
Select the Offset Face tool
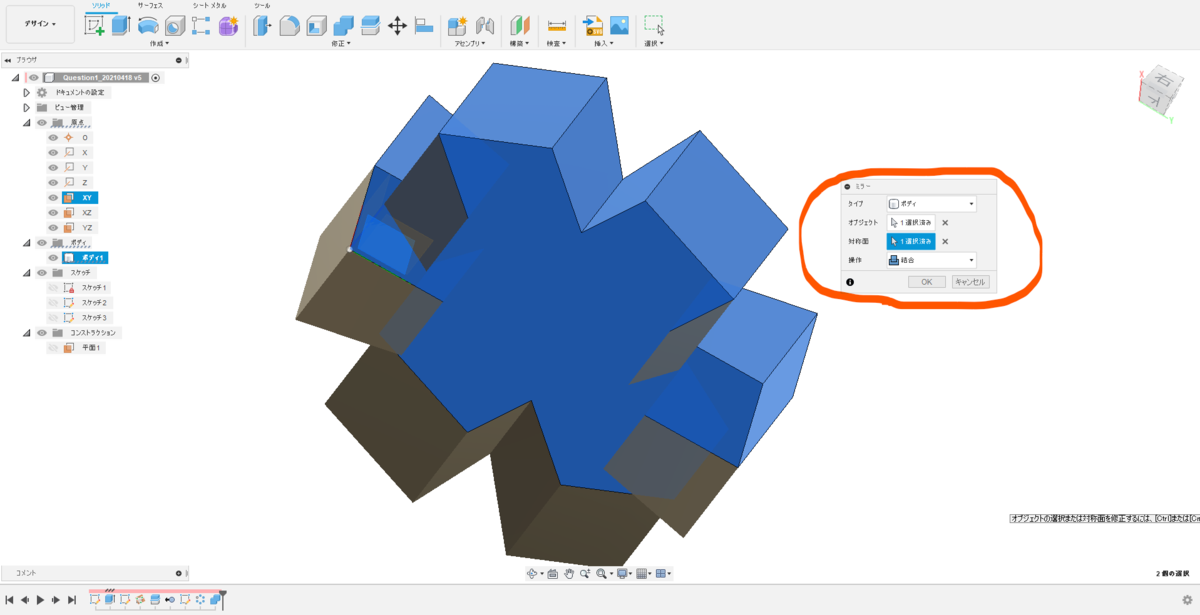(370, 26)
